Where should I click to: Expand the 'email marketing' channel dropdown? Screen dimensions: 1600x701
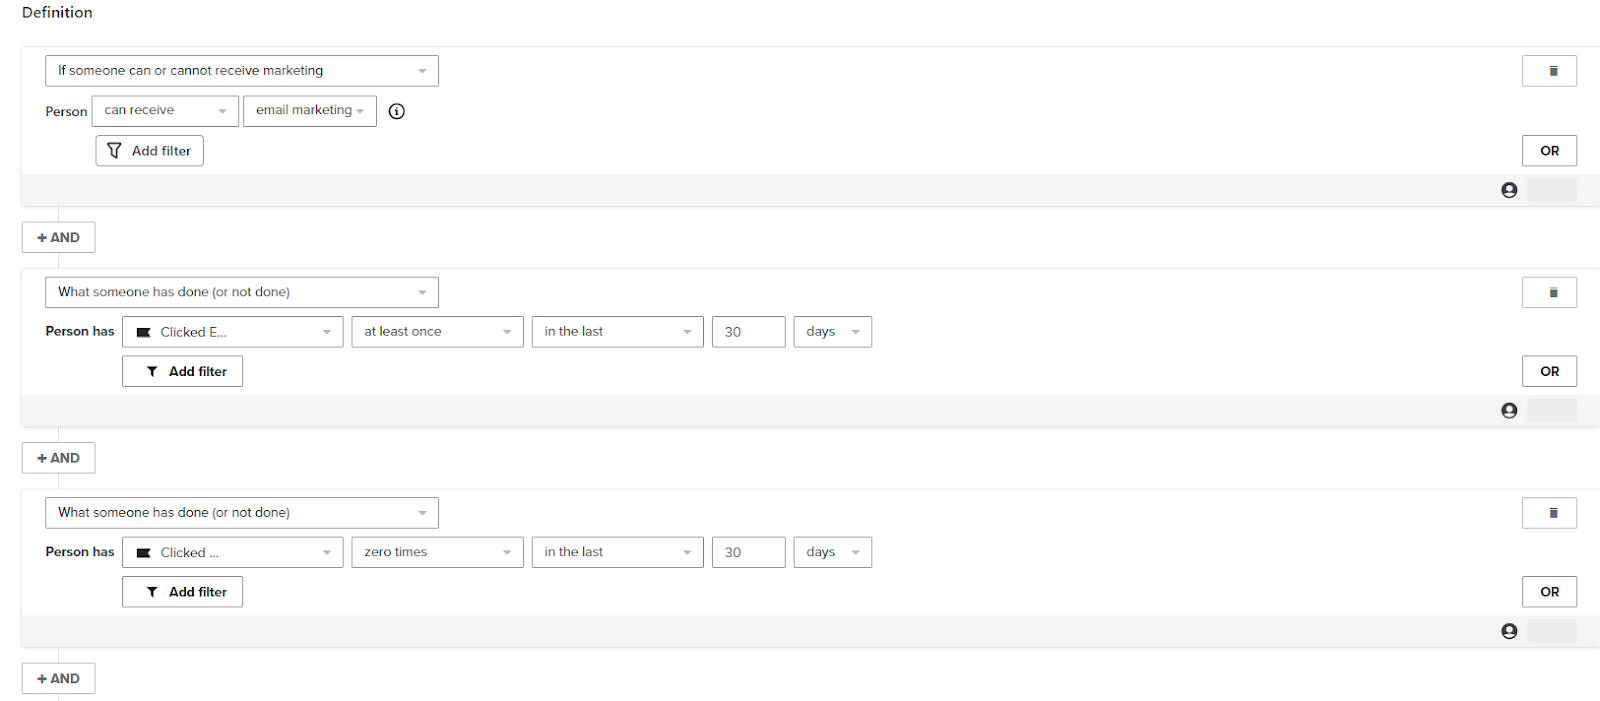(309, 111)
